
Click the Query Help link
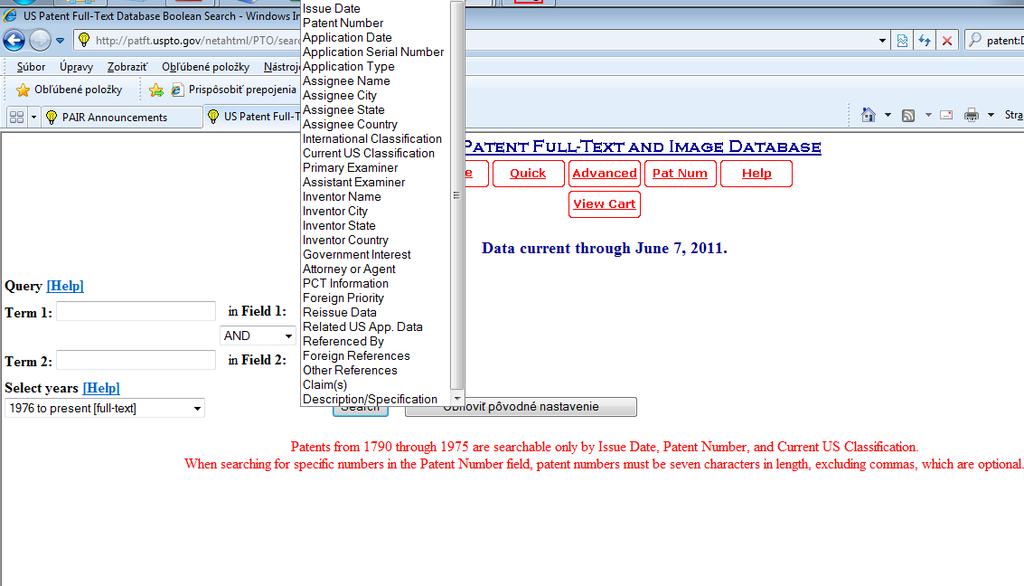point(65,285)
